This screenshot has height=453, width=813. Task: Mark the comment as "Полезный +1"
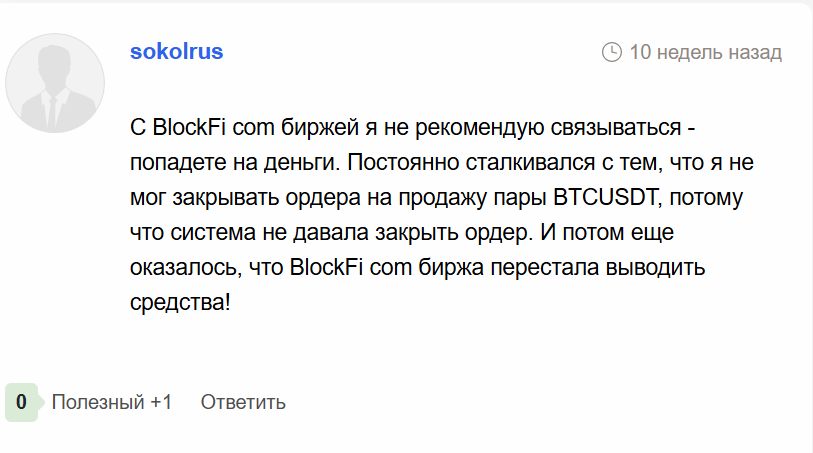coord(112,402)
